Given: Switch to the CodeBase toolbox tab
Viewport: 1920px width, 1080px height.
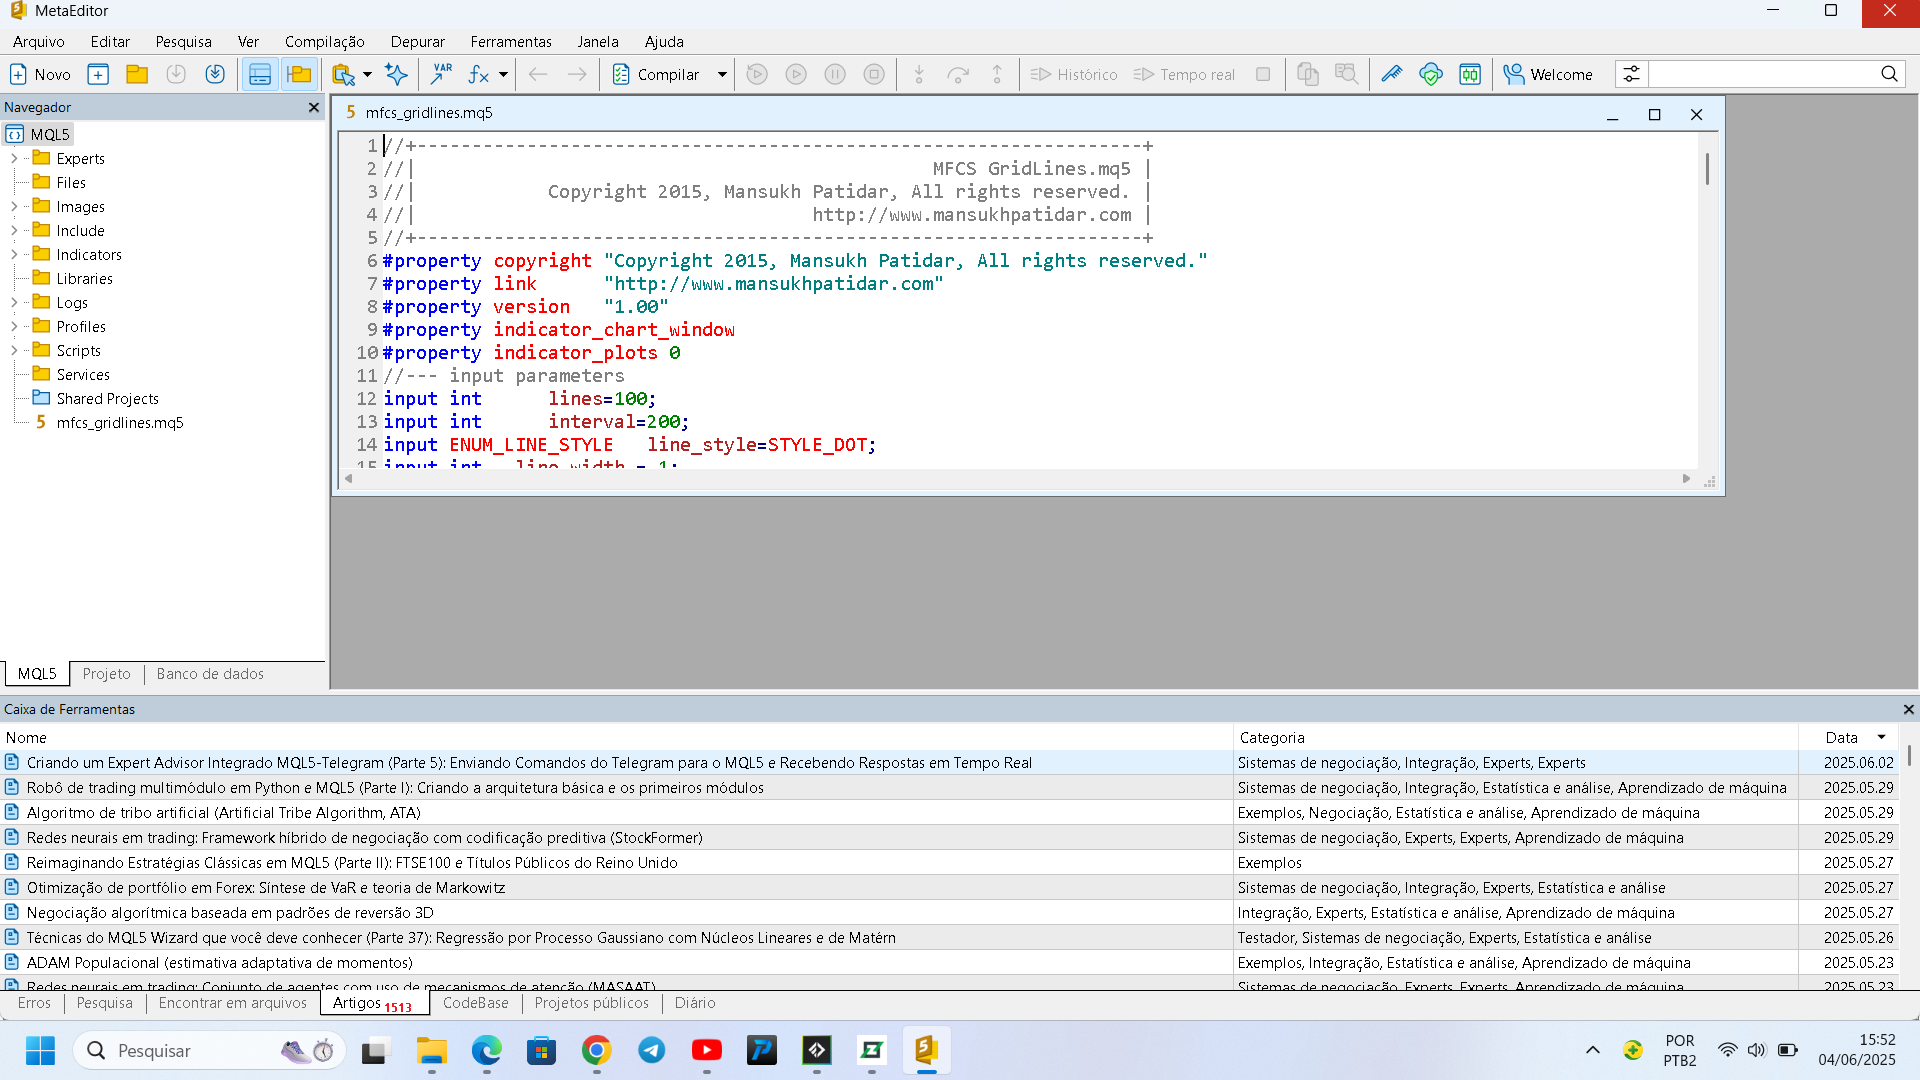Looking at the screenshot, I should pos(476,1003).
